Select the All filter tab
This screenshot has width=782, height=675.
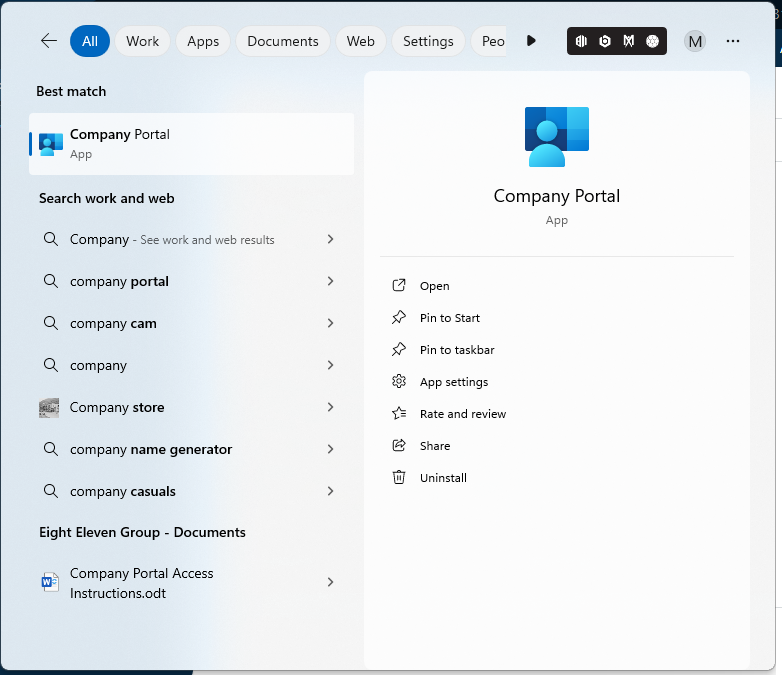coord(90,41)
